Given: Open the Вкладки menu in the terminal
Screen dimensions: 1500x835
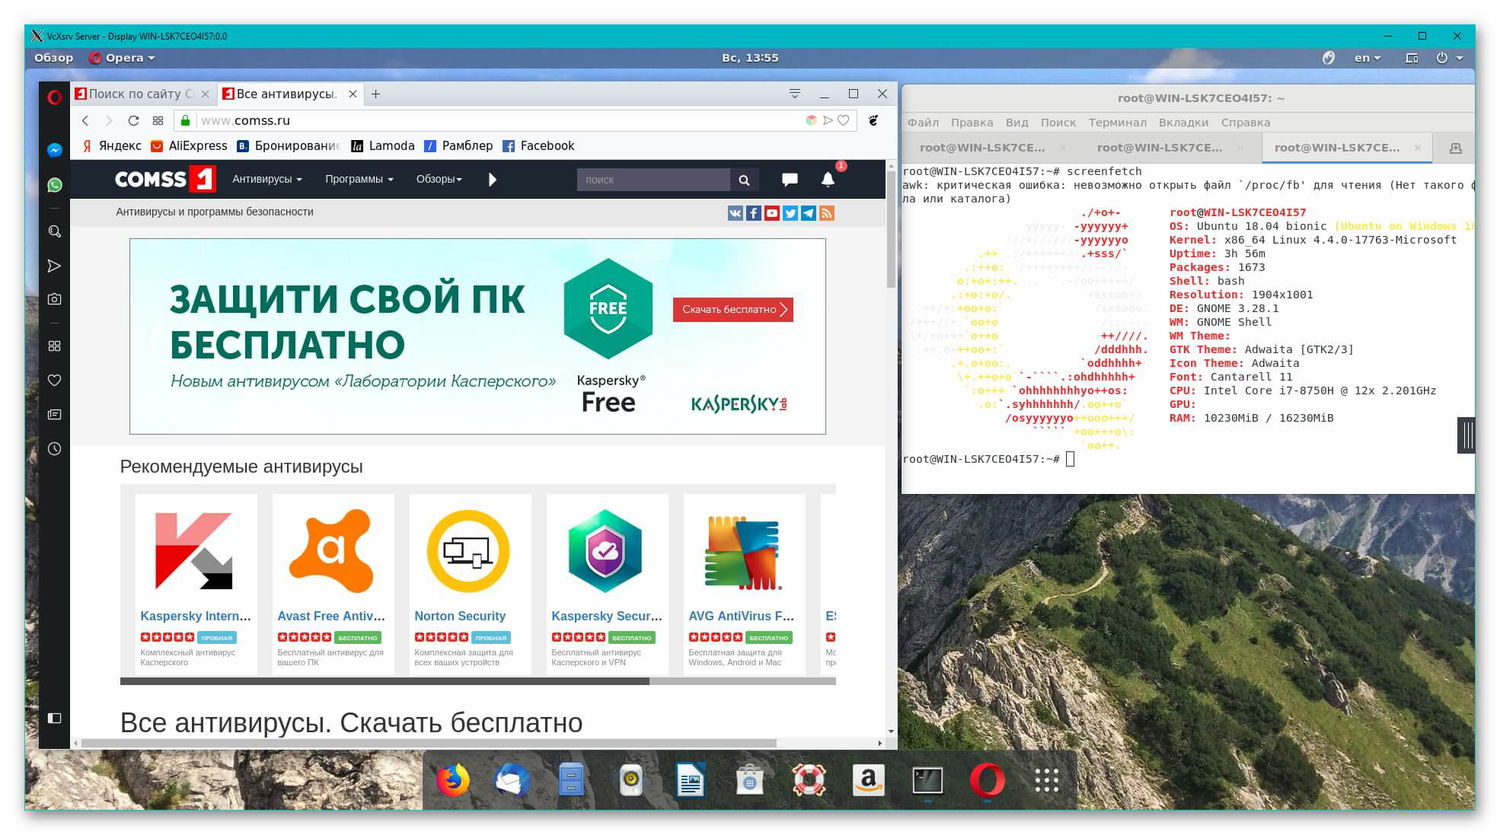Looking at the screenshot, I should [x=1183, y=123].
